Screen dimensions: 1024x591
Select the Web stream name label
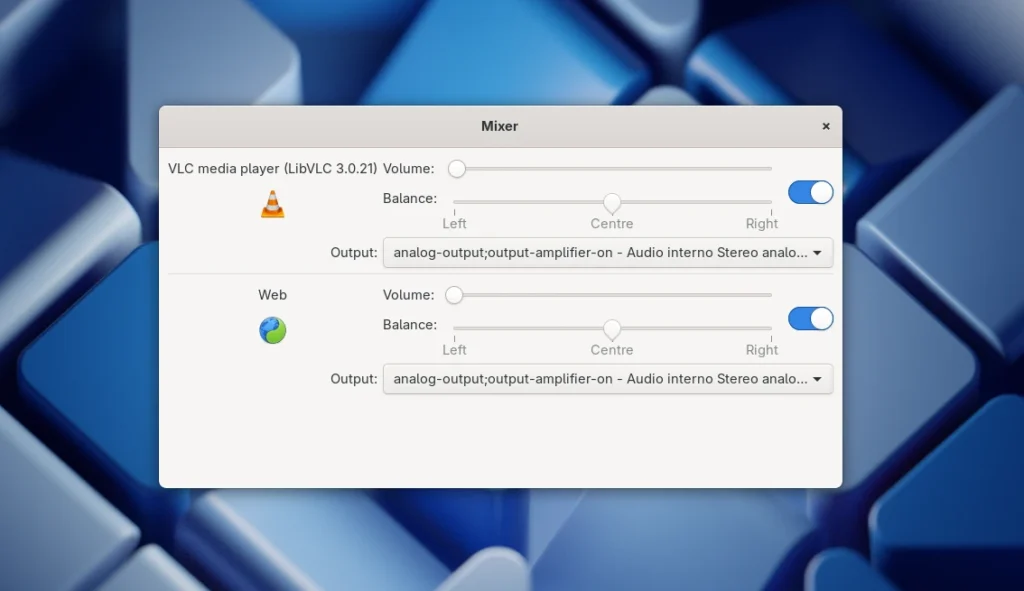[x=271, y=295]
